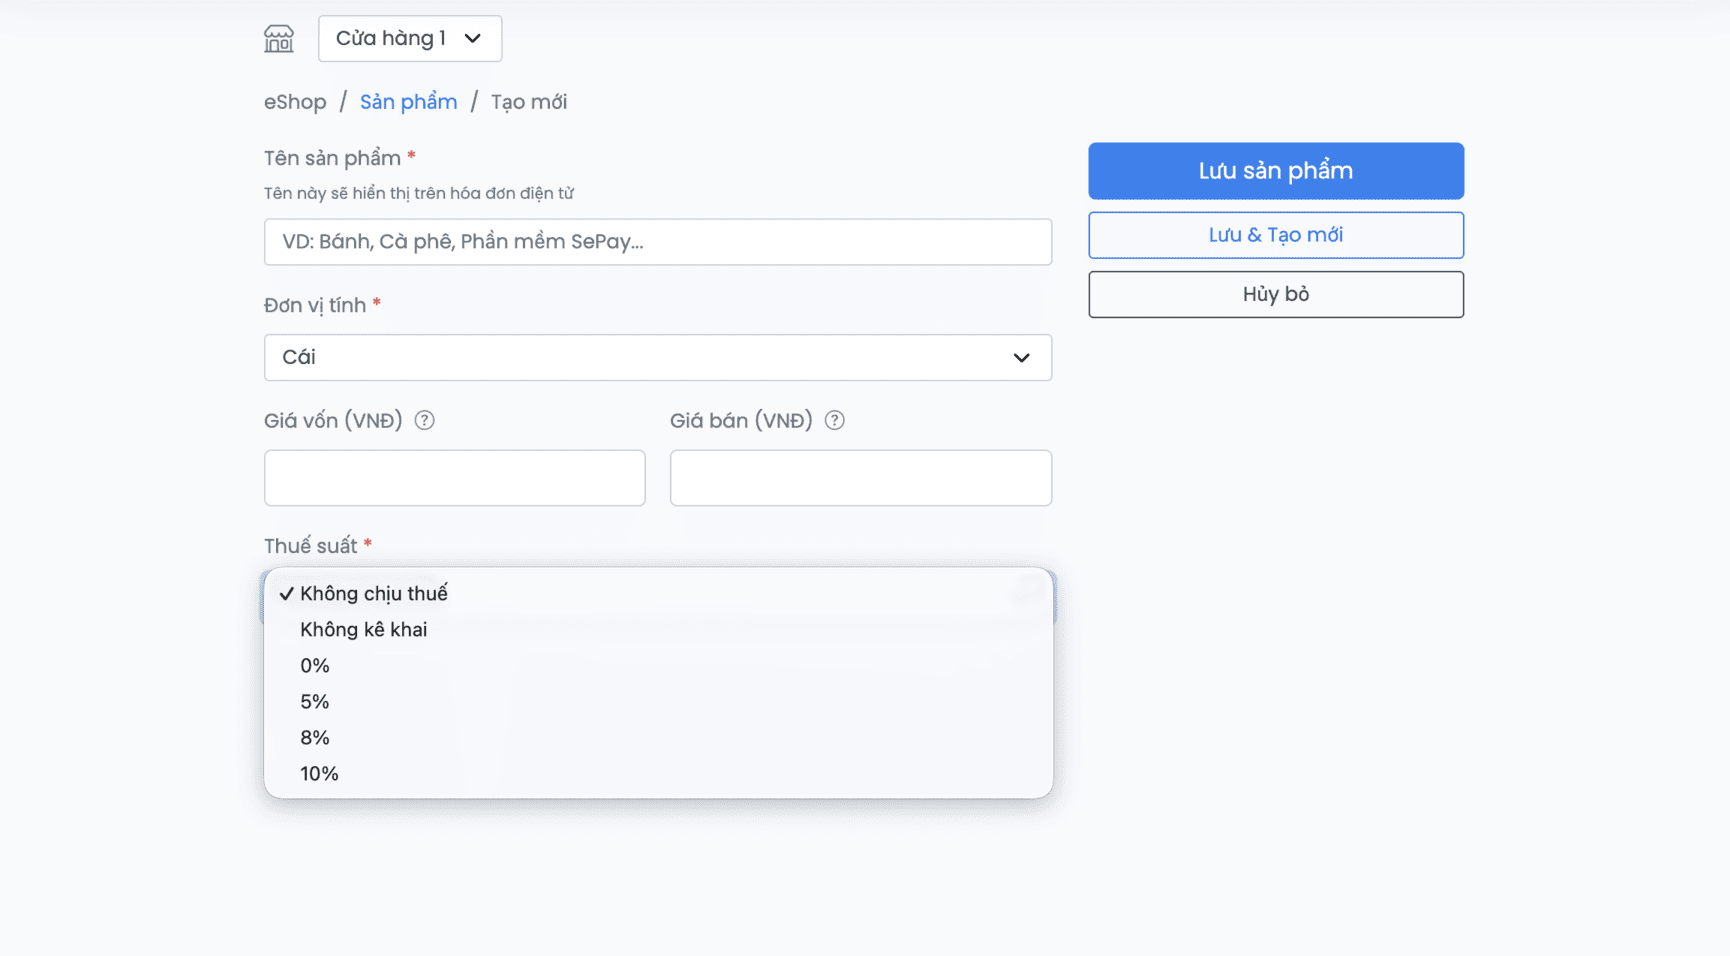
Task: Open the Cửa hàng 1 store dropdown
Action: (410, 39)
